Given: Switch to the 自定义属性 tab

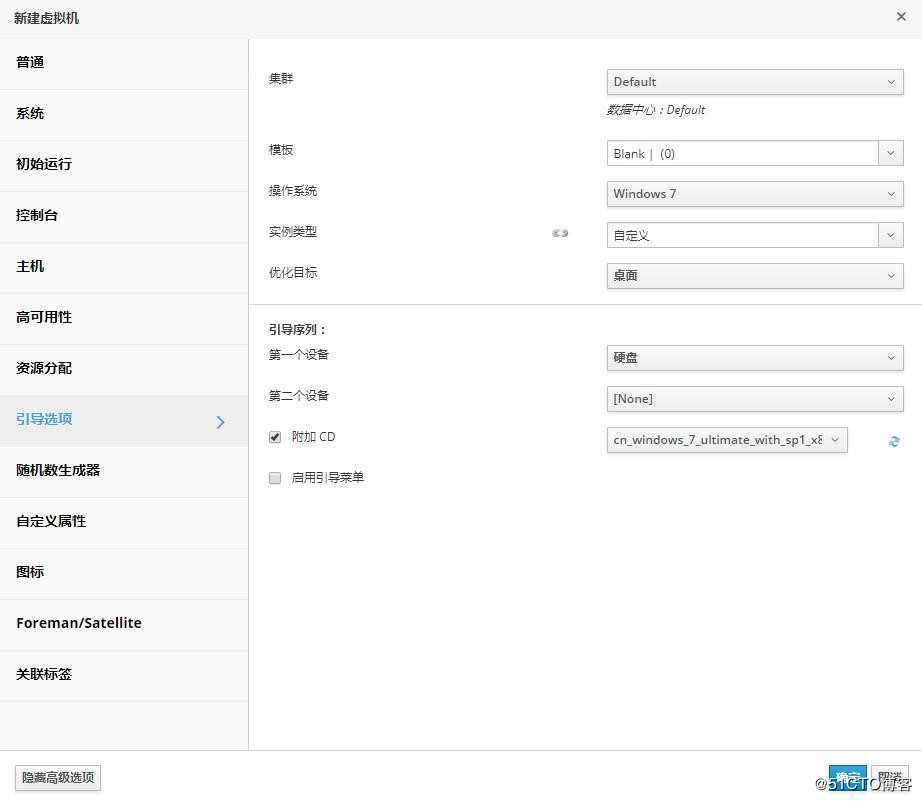Looking at the screenshot, I should pos(124,522).
